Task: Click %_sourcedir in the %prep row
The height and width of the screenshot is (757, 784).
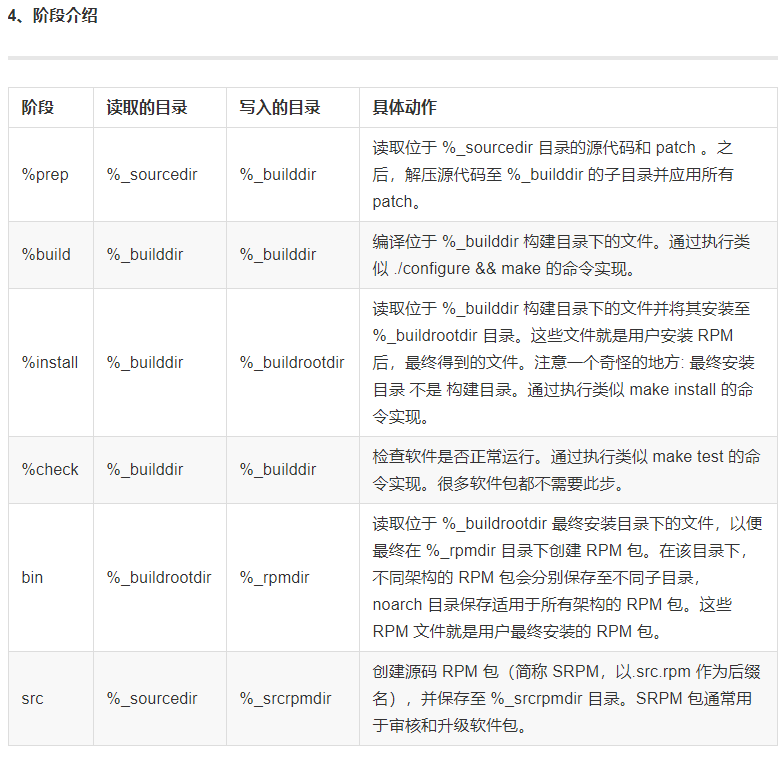Action: (x=152, y=174)
